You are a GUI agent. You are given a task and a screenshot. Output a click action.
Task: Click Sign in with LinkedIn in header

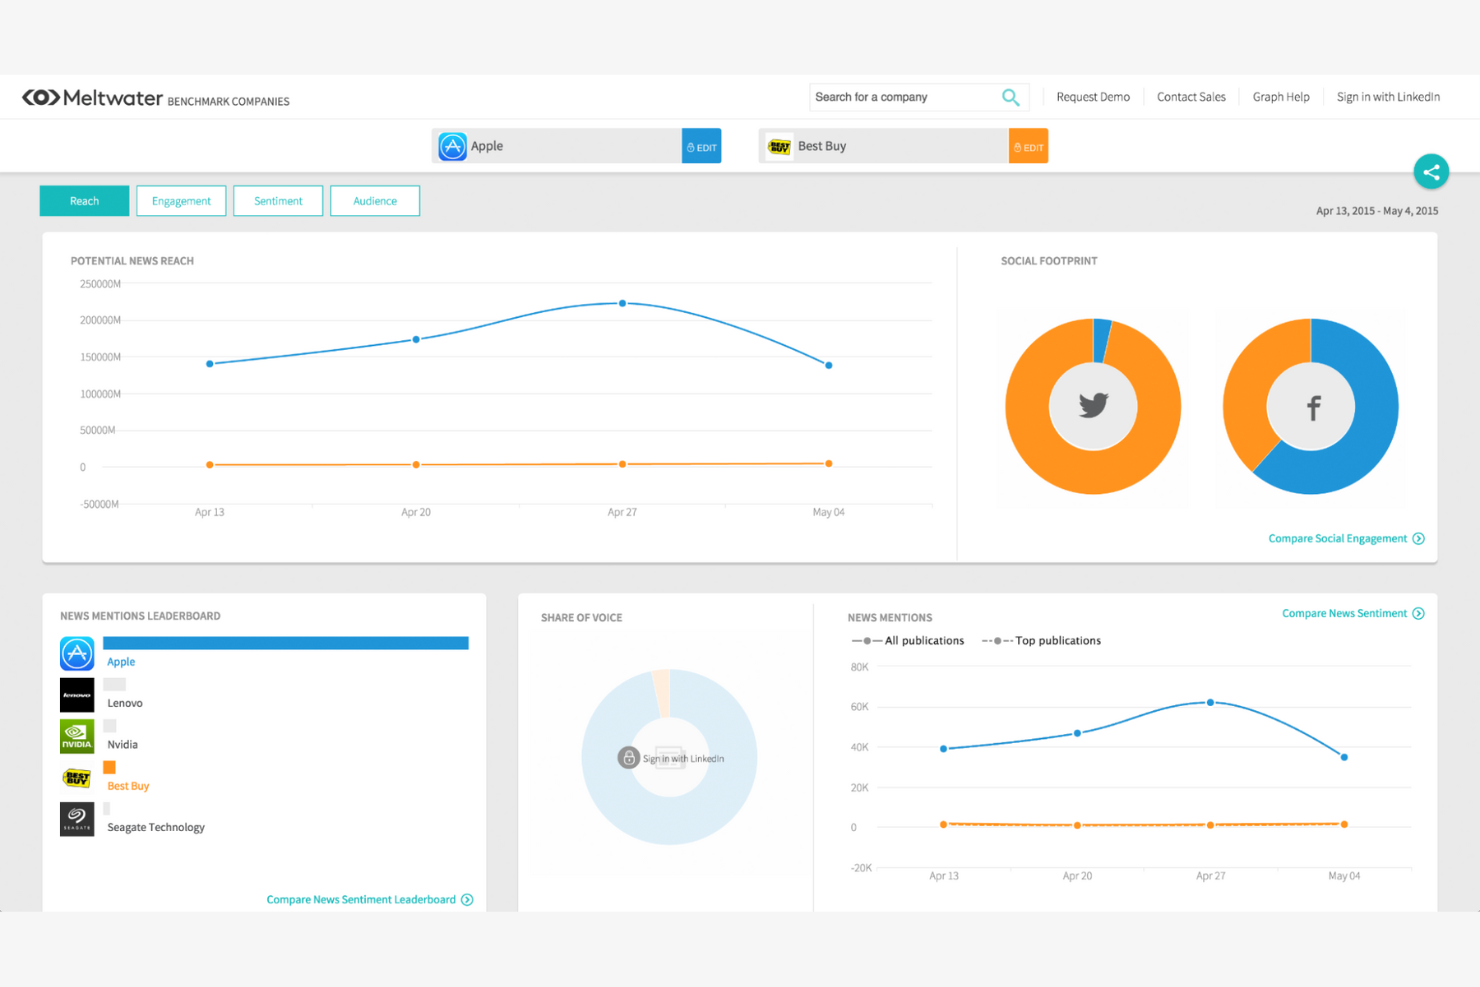[1388, 97]
